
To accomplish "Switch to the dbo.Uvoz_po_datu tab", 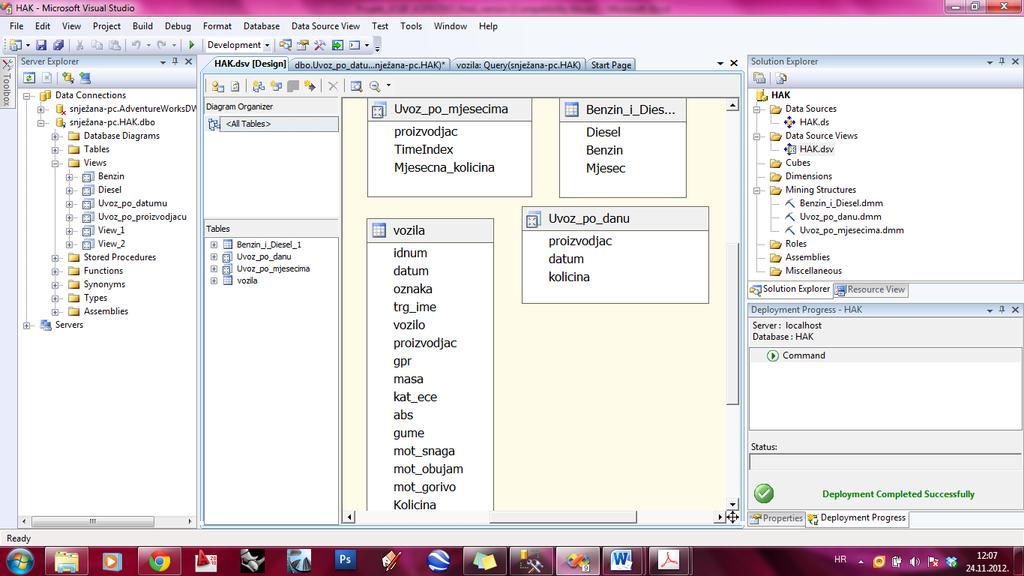I will point(370,65).
